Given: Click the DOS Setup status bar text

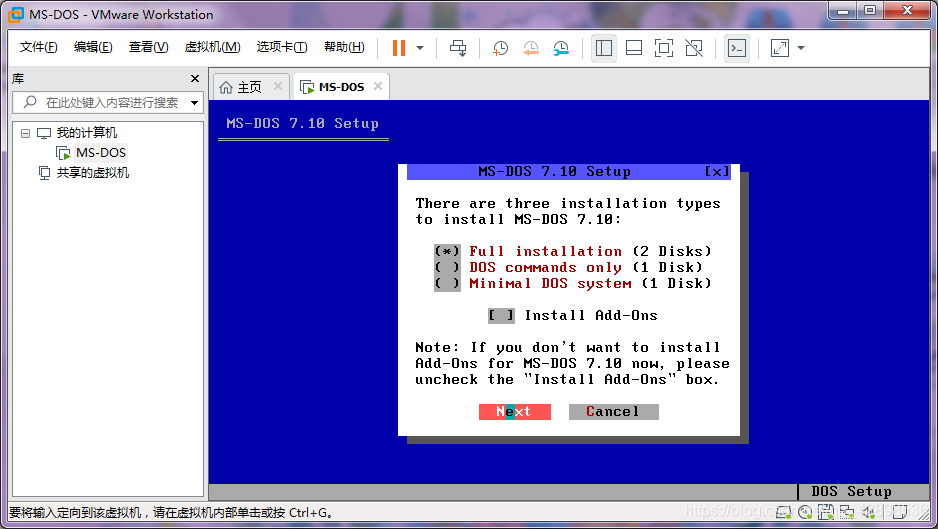Looking at the screenshot, I should 851,491.
